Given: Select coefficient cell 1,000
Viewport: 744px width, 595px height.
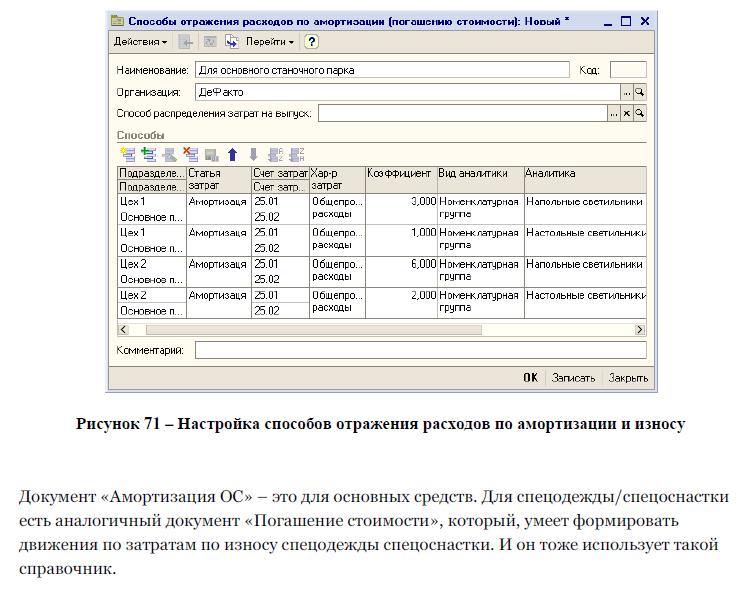Looking at the screenshot, I should pyautogui.click(x=401, y=240).
